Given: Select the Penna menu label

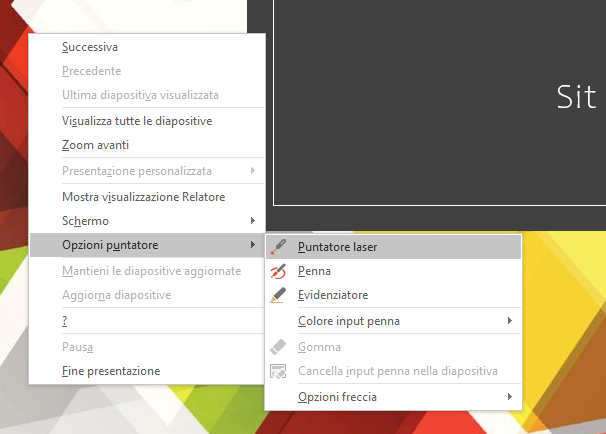Looking at the screenshot, I should pos(314,271).
